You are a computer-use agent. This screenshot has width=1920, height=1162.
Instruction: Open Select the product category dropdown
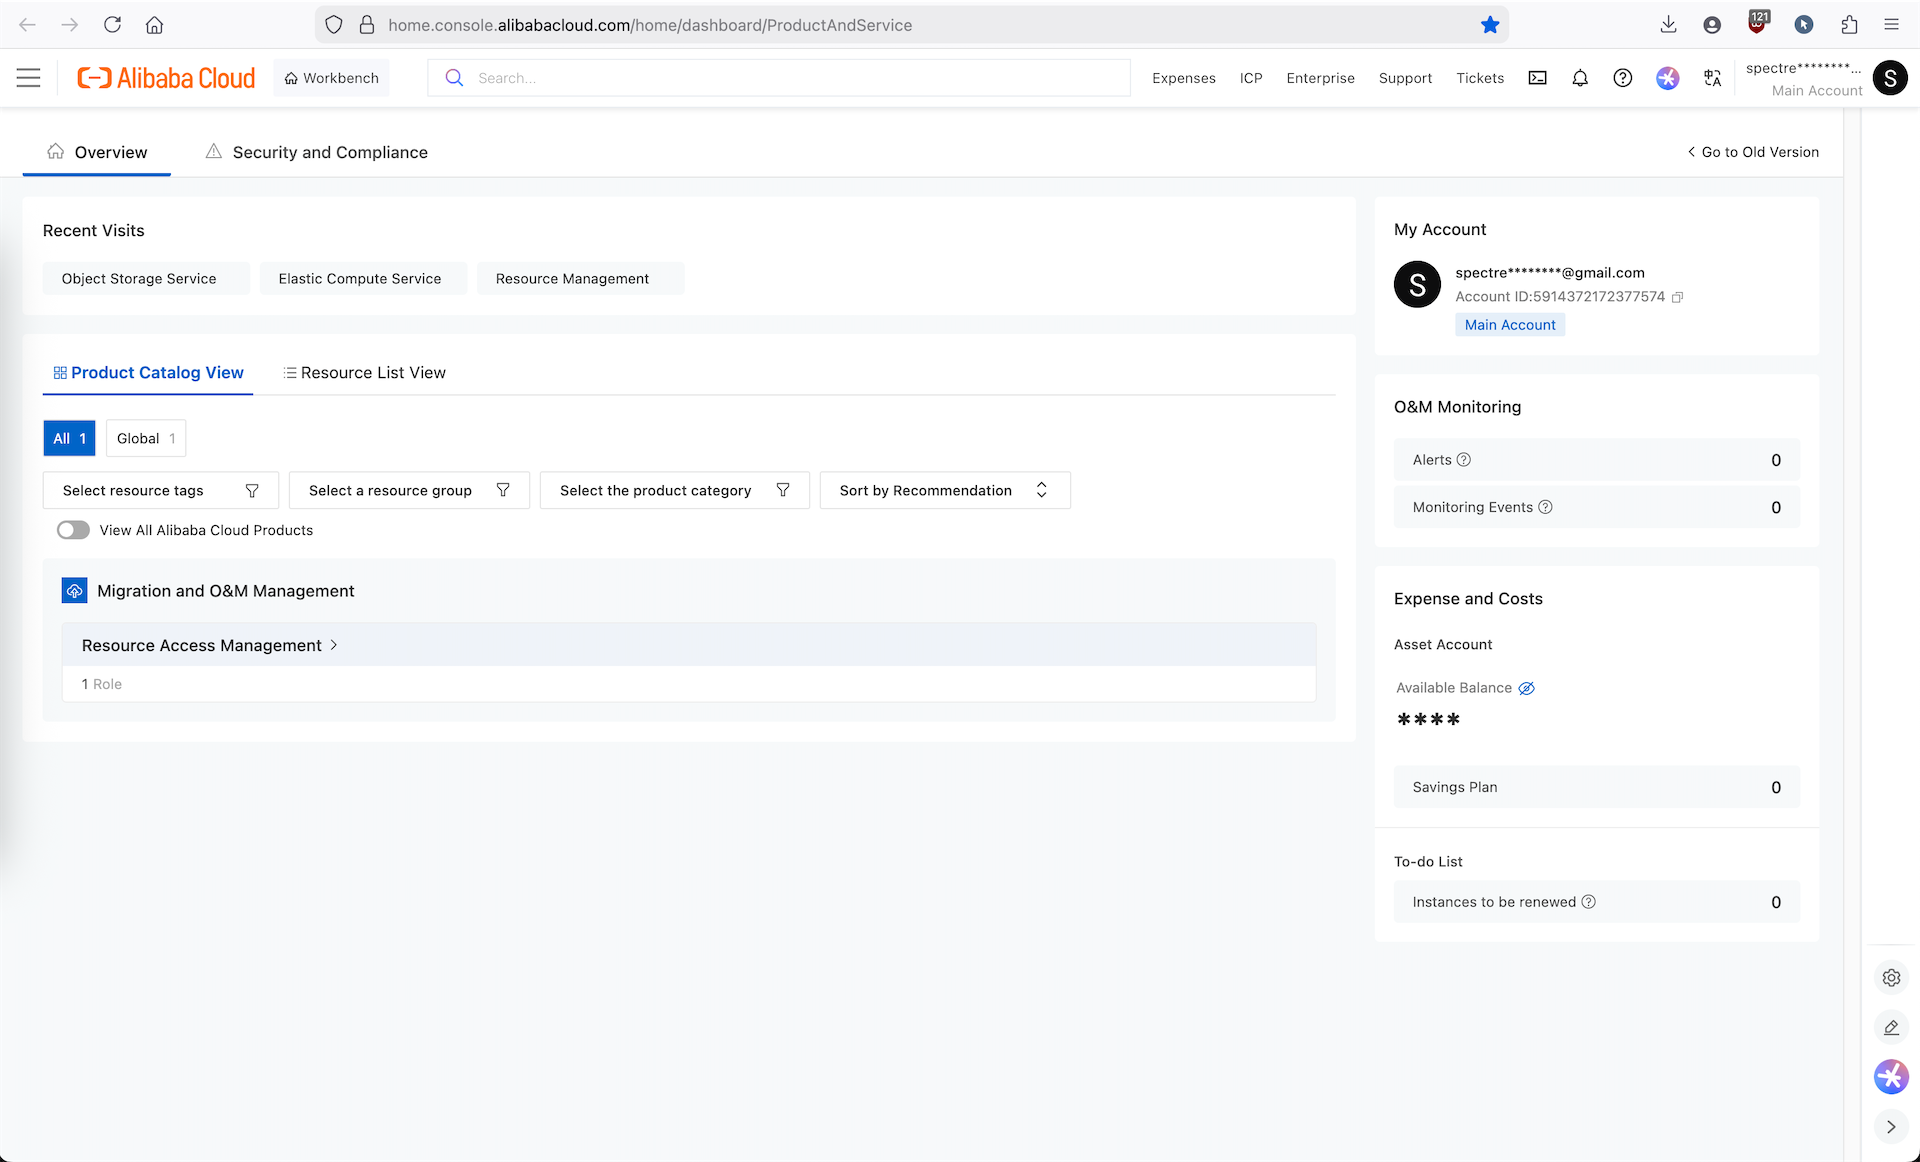pos(674,490)
